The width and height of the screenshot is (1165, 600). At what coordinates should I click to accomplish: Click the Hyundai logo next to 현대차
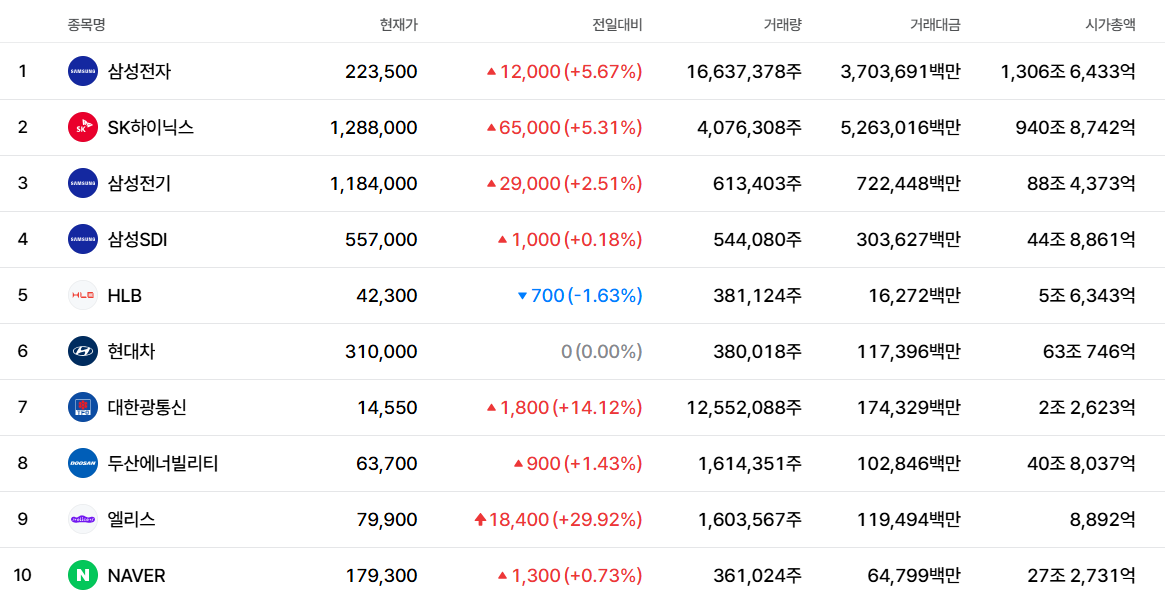pos(82,351)
